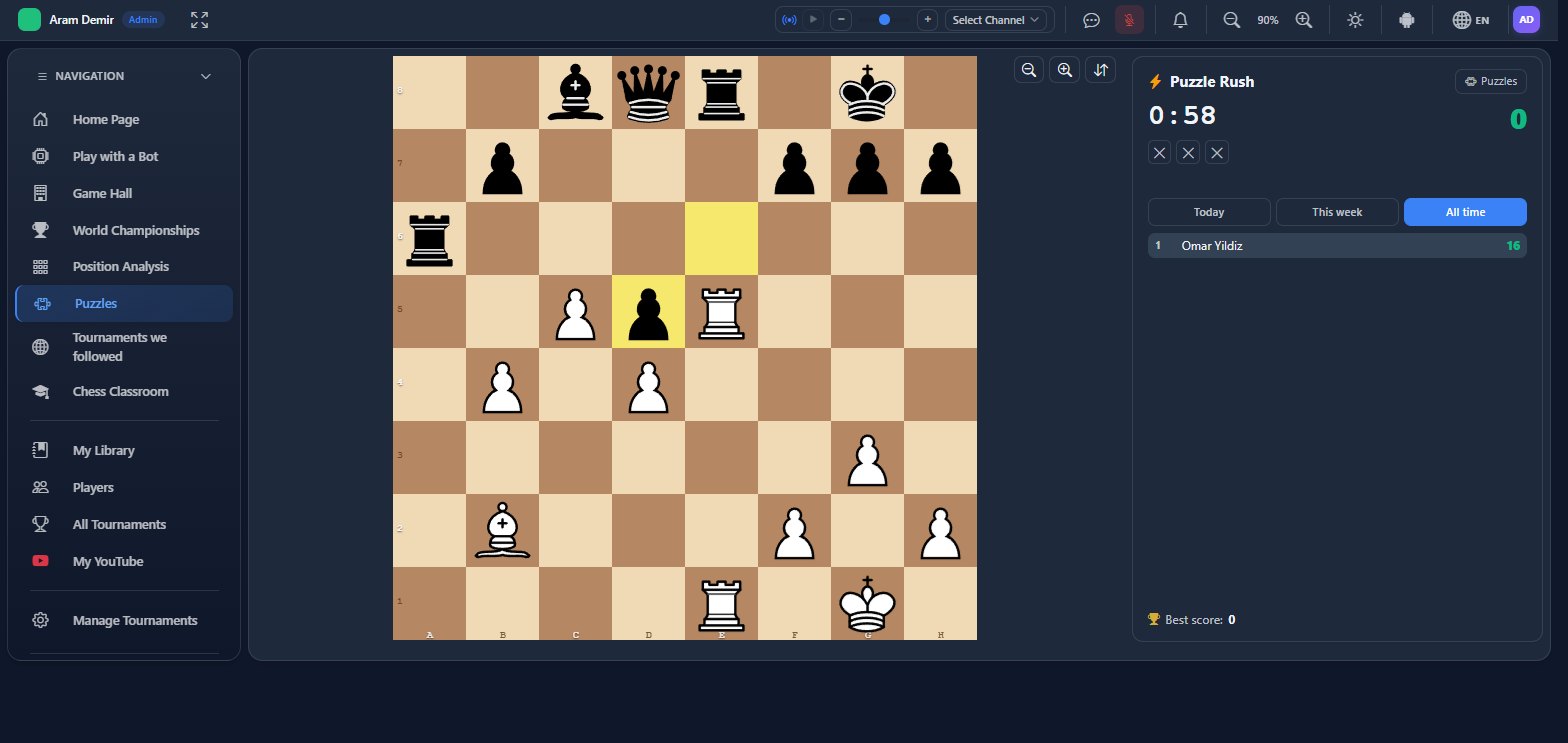Open the Chess Classroom section
The width and height of the screenshot is (1568, 743).
click(x=124, y=392)
